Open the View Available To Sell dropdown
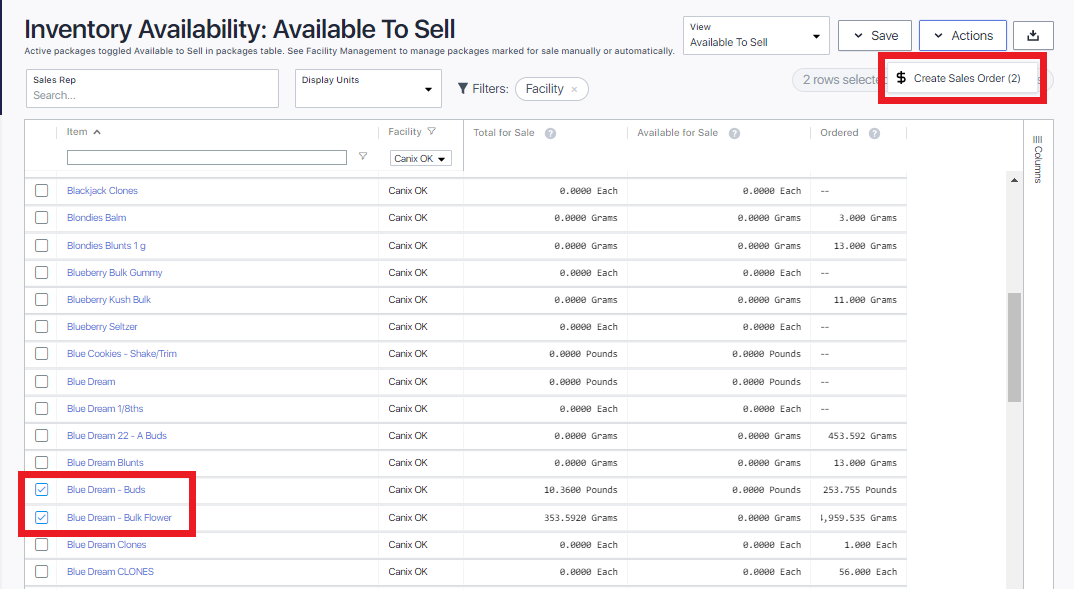Image resolution: width=1074 pixels, height=589 pixels. click(x=755, y=36)
